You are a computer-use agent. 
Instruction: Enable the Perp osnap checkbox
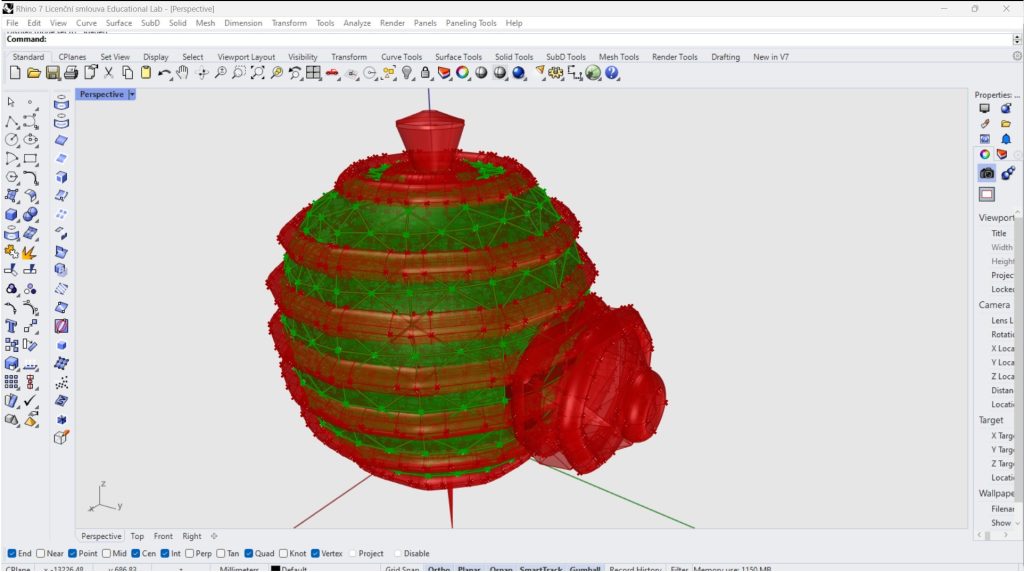pyautogui.click(x=189, y=554)
